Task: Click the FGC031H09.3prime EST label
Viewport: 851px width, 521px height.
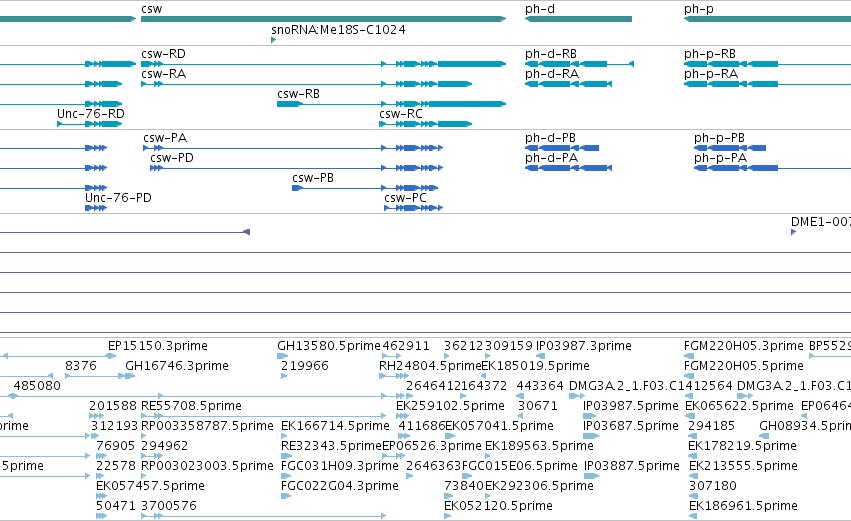Action: [340, 467]
